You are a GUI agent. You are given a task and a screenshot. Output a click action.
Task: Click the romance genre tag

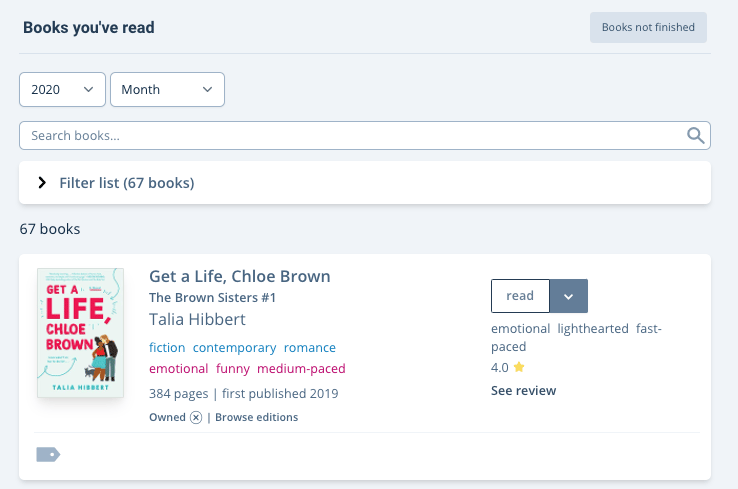[310, 348]
